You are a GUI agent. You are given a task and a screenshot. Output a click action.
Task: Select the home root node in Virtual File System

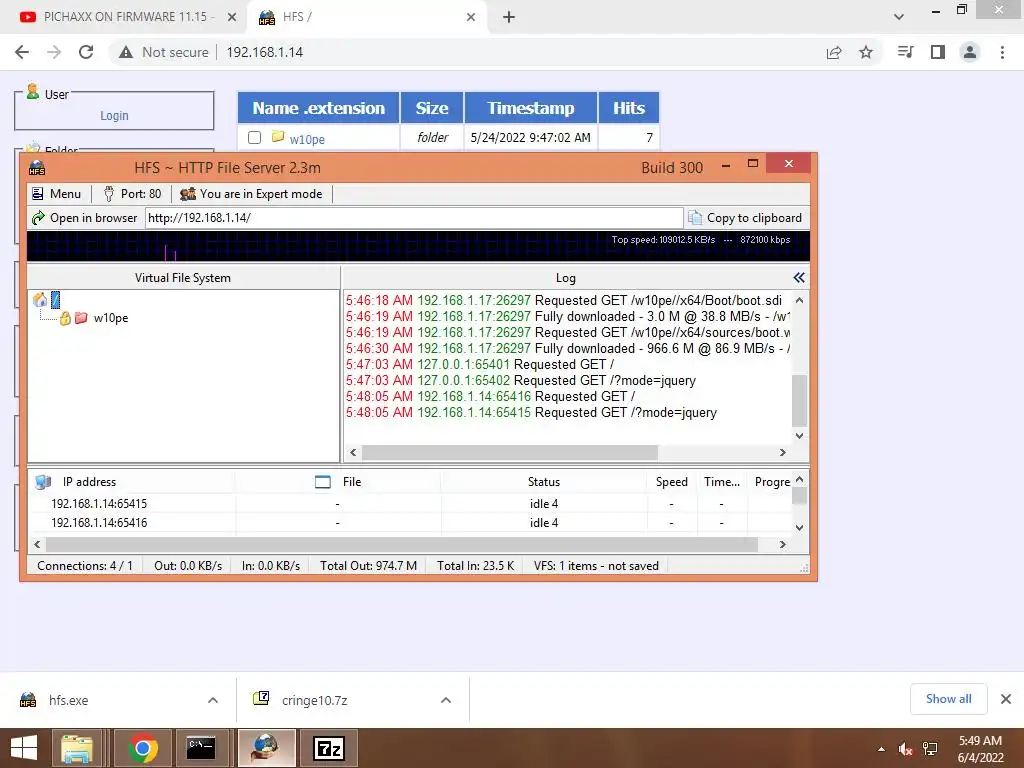(47, 300)
